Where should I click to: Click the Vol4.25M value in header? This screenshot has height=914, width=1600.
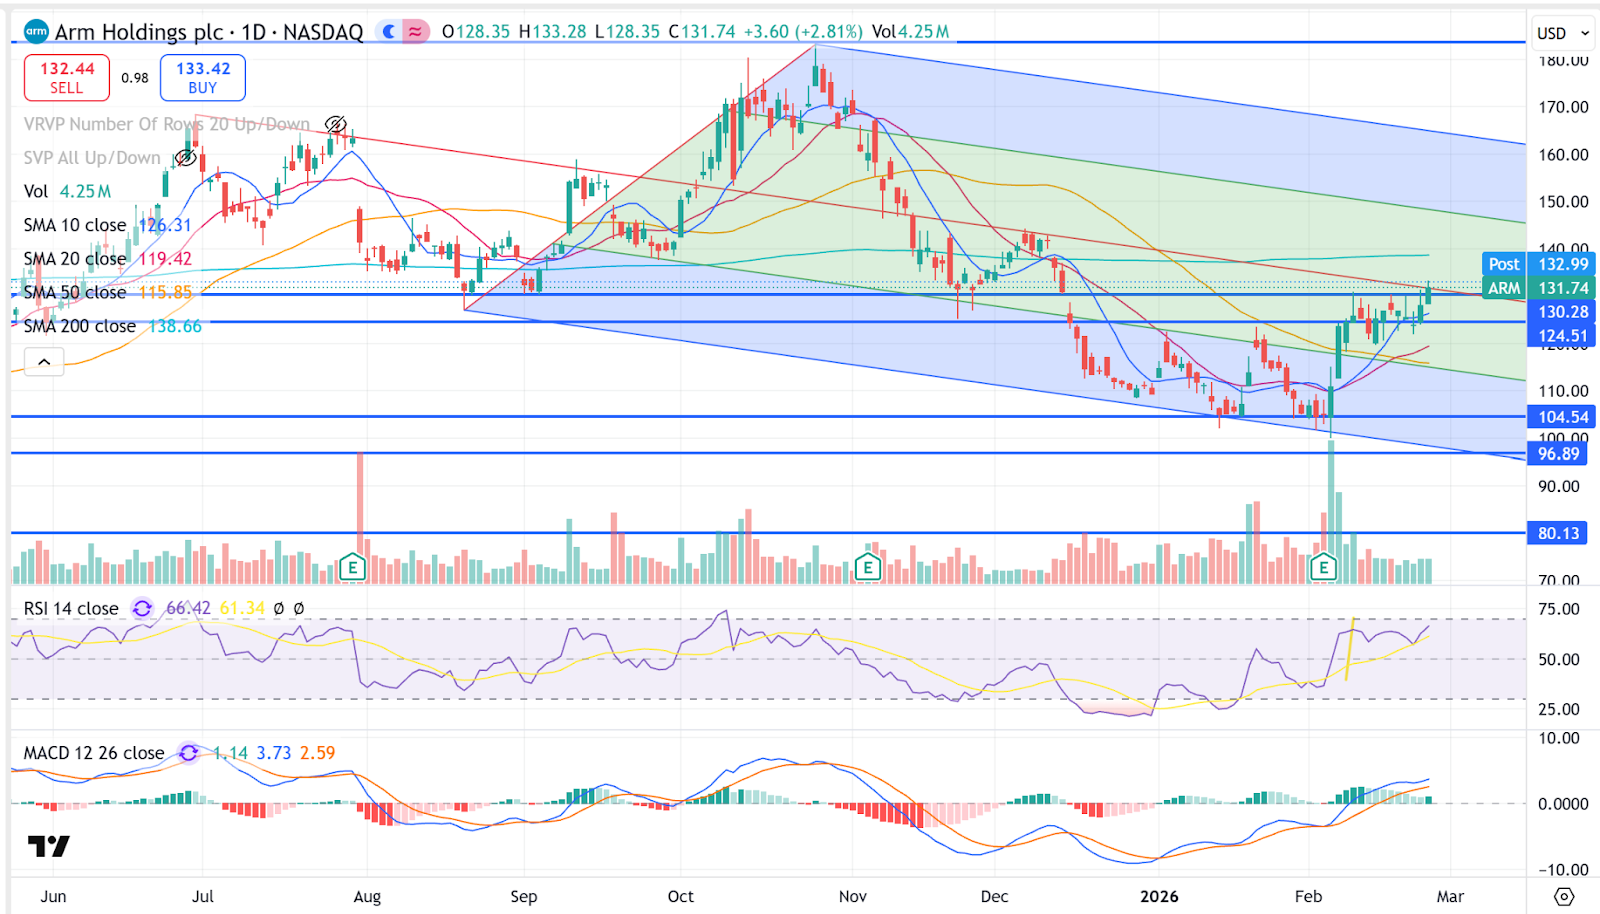click(910, 32)
